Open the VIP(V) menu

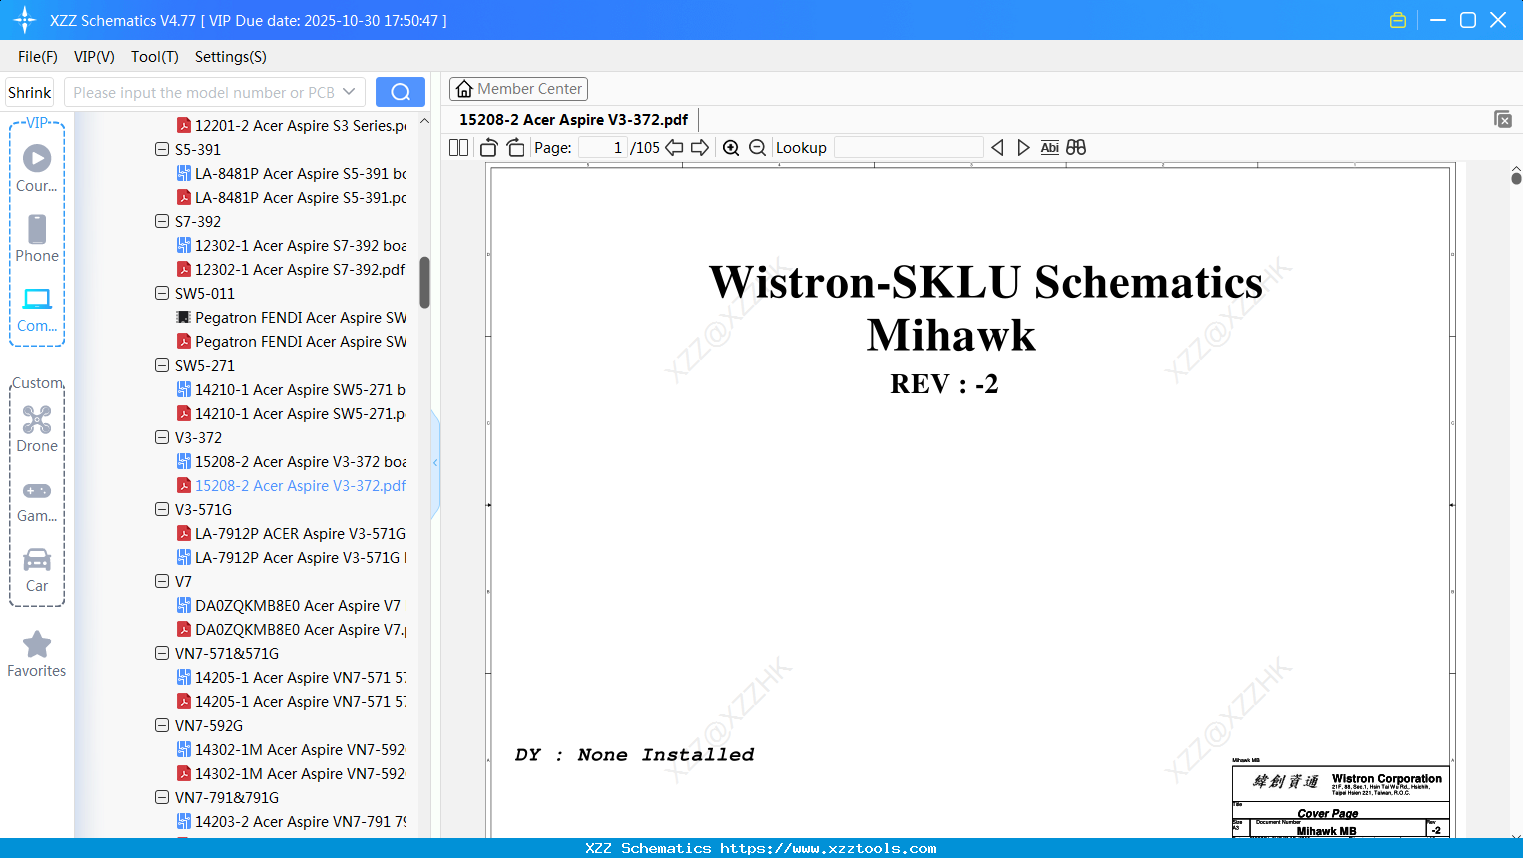tap(94, 57)
